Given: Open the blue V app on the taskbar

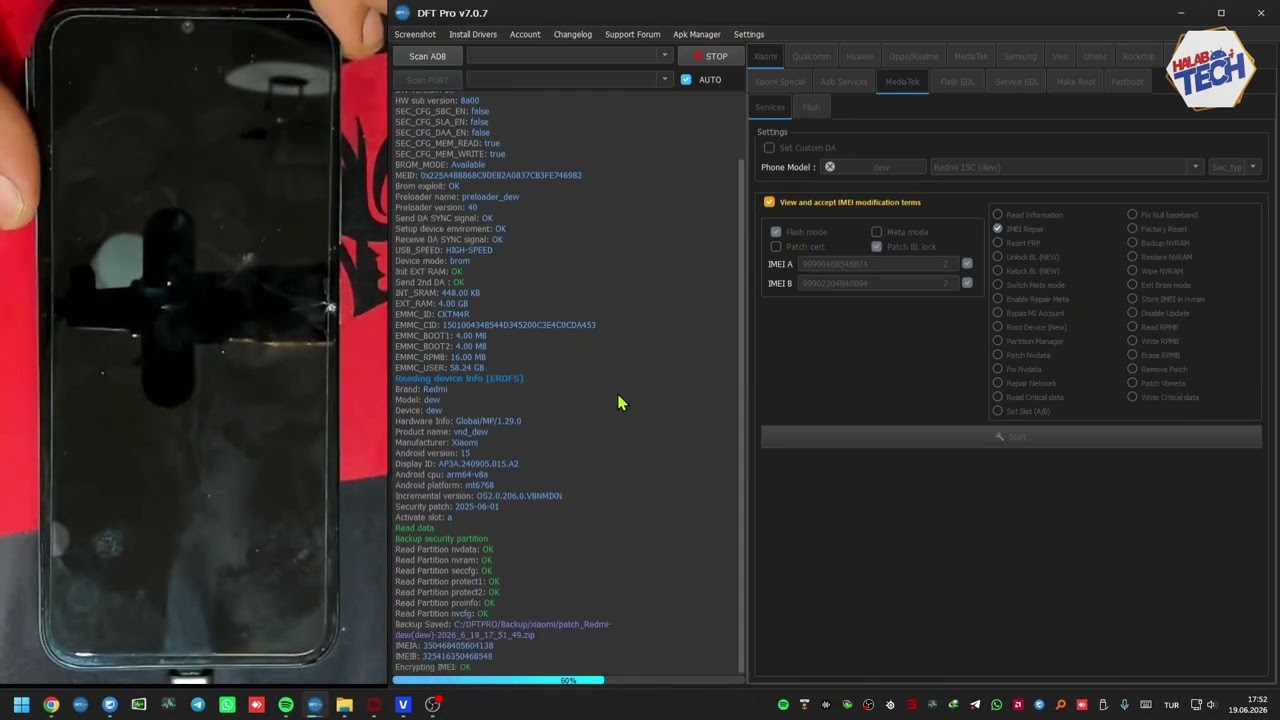Looking at the screenshot, I should tap(403, 705).
